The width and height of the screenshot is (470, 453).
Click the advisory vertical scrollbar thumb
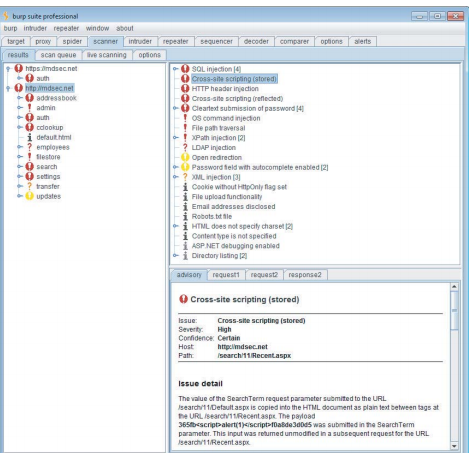454,311
